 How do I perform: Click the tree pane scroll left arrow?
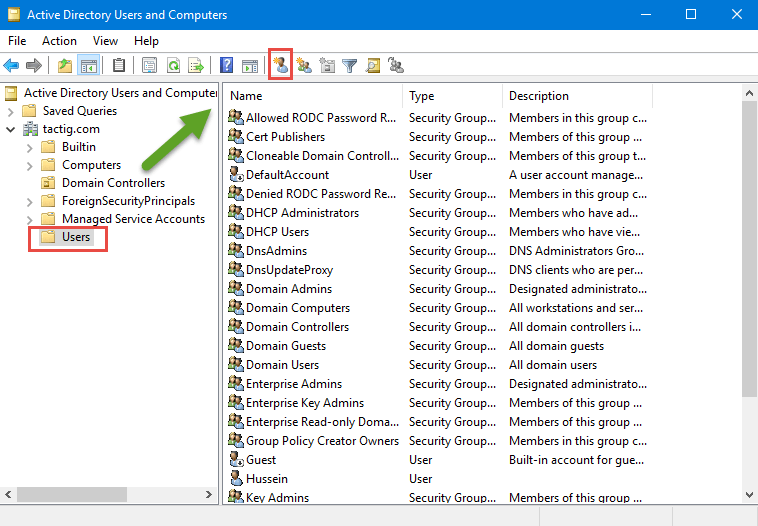(8, 495)
